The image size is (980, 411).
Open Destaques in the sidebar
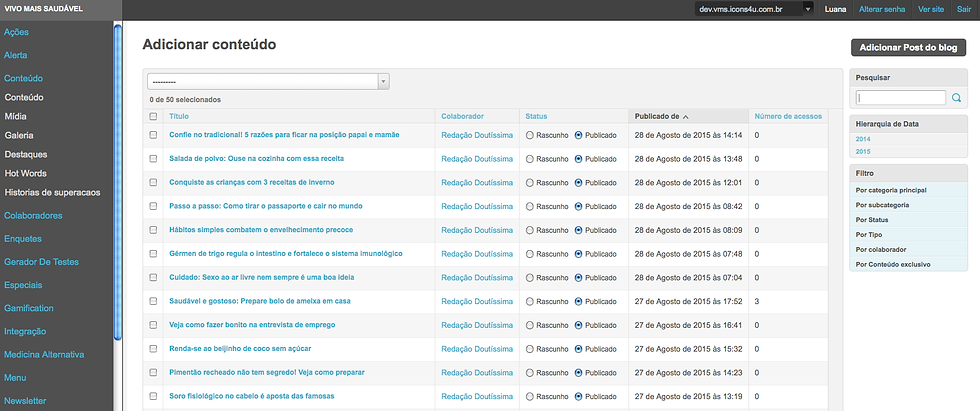(x=26, y=154)
